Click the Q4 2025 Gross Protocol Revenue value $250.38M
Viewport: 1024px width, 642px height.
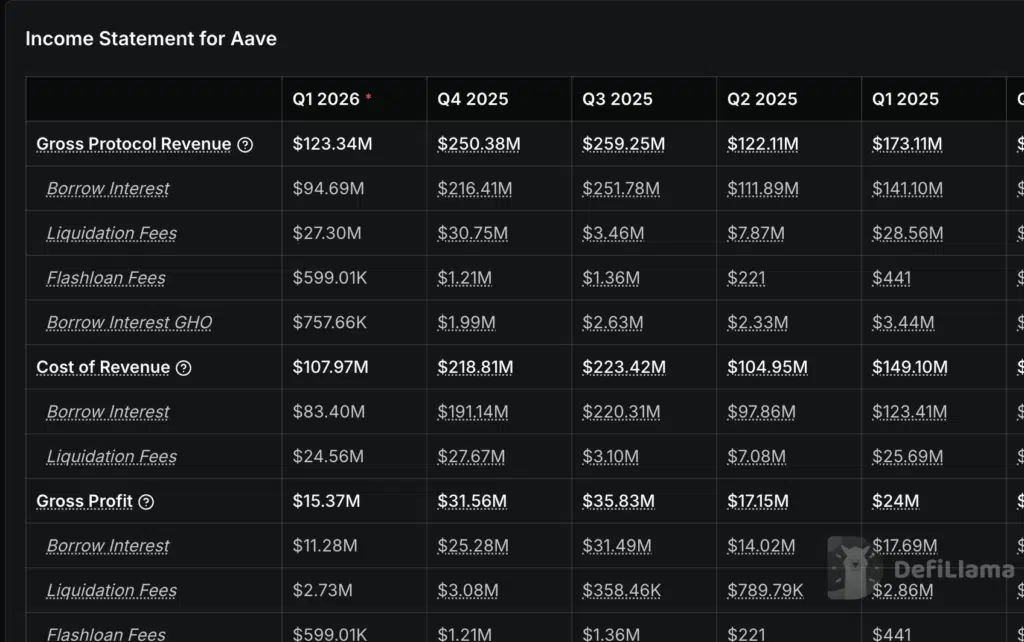click(x=478, y=144)
